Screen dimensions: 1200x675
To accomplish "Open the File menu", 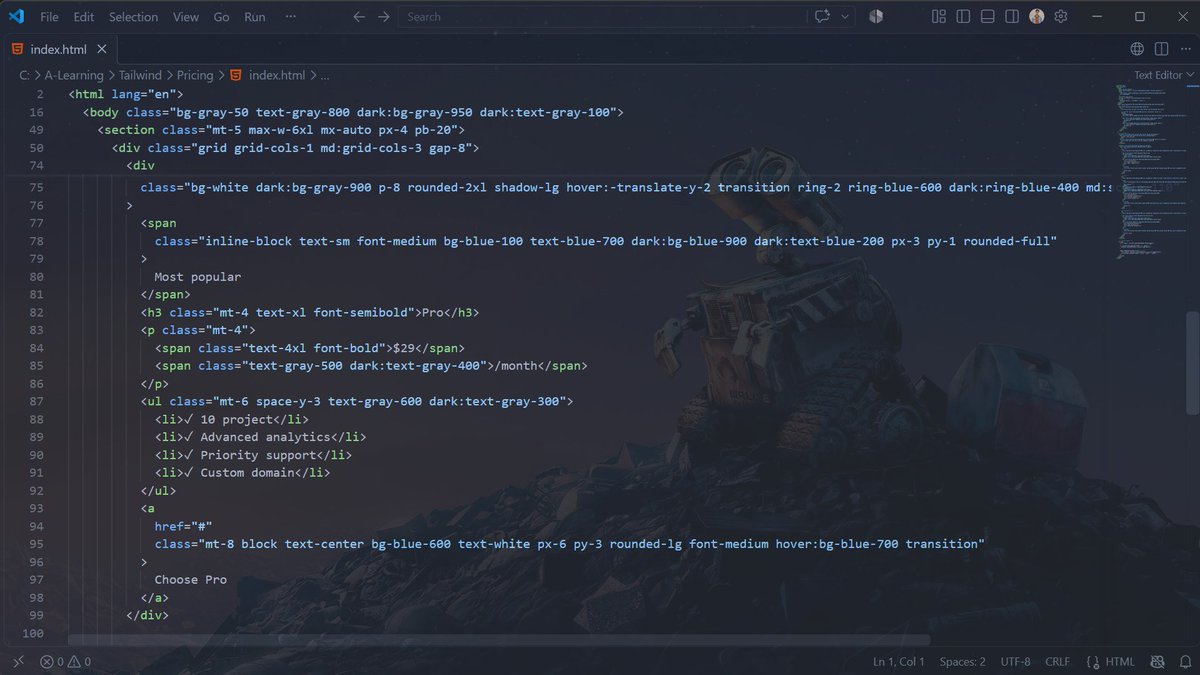I will (49, 17).
